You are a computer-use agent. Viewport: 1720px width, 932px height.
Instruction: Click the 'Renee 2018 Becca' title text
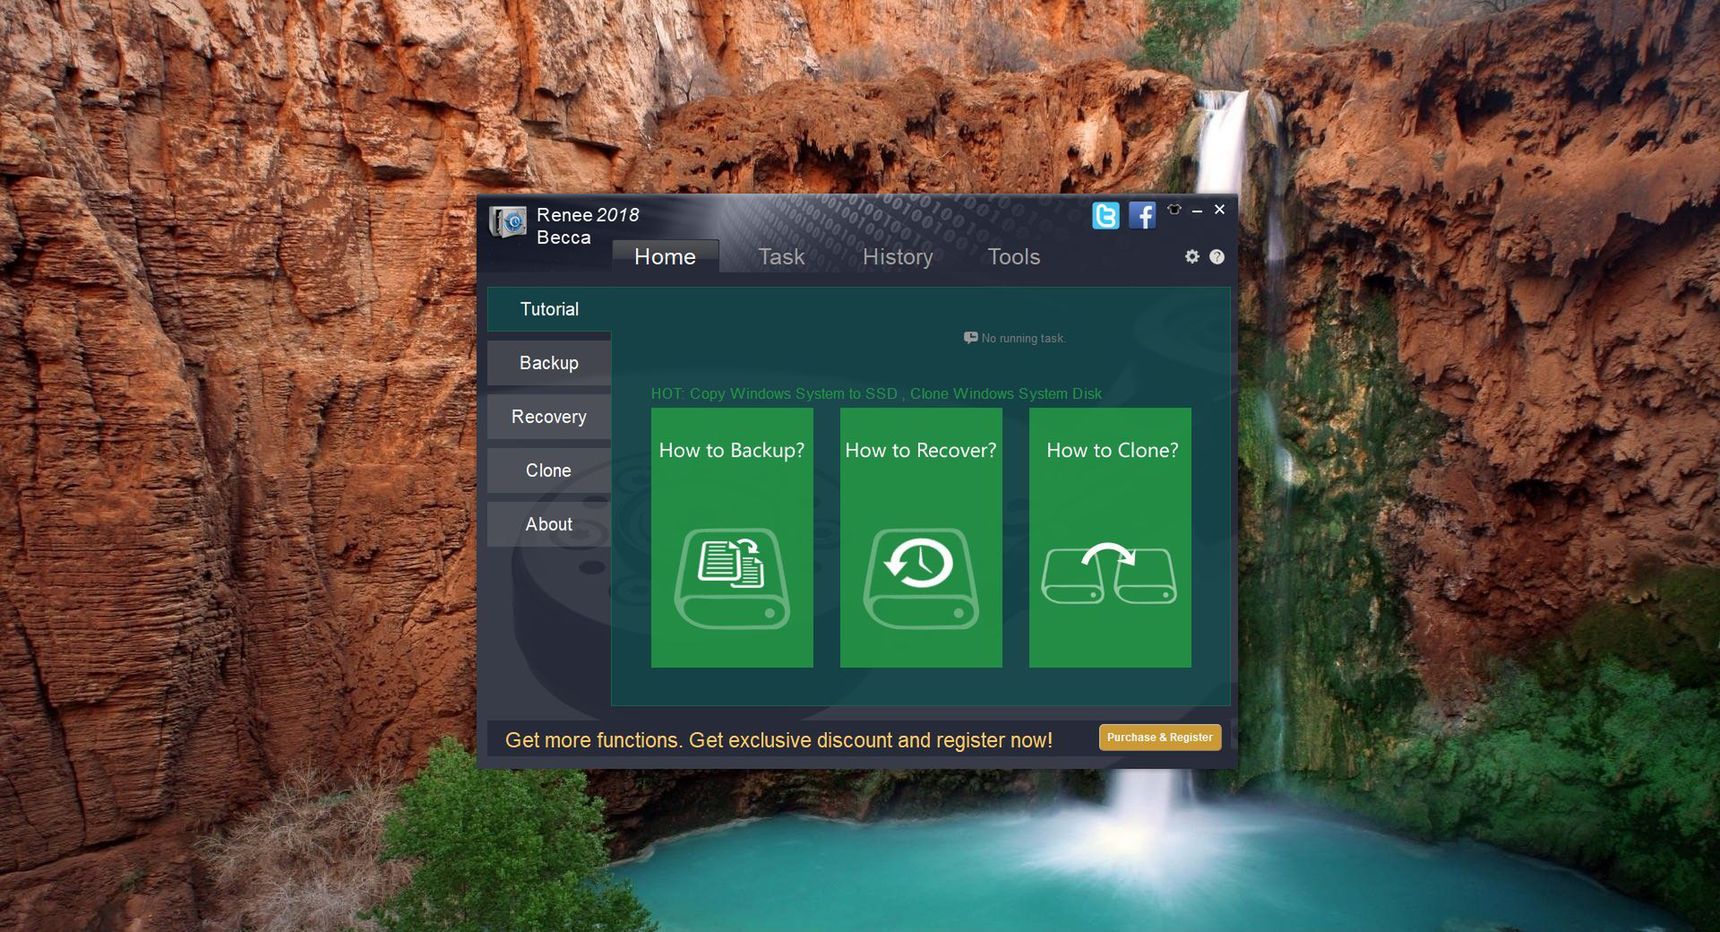click(588, 226)
